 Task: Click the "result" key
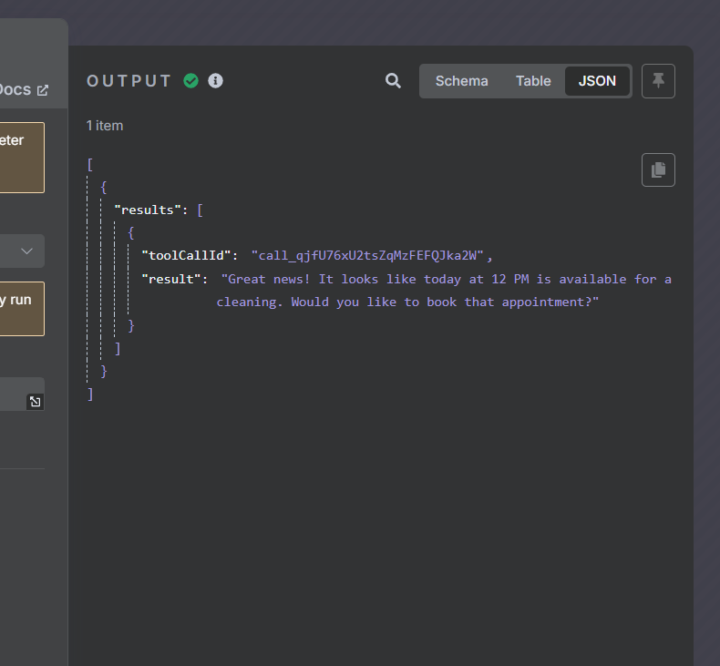click(171, 279)
